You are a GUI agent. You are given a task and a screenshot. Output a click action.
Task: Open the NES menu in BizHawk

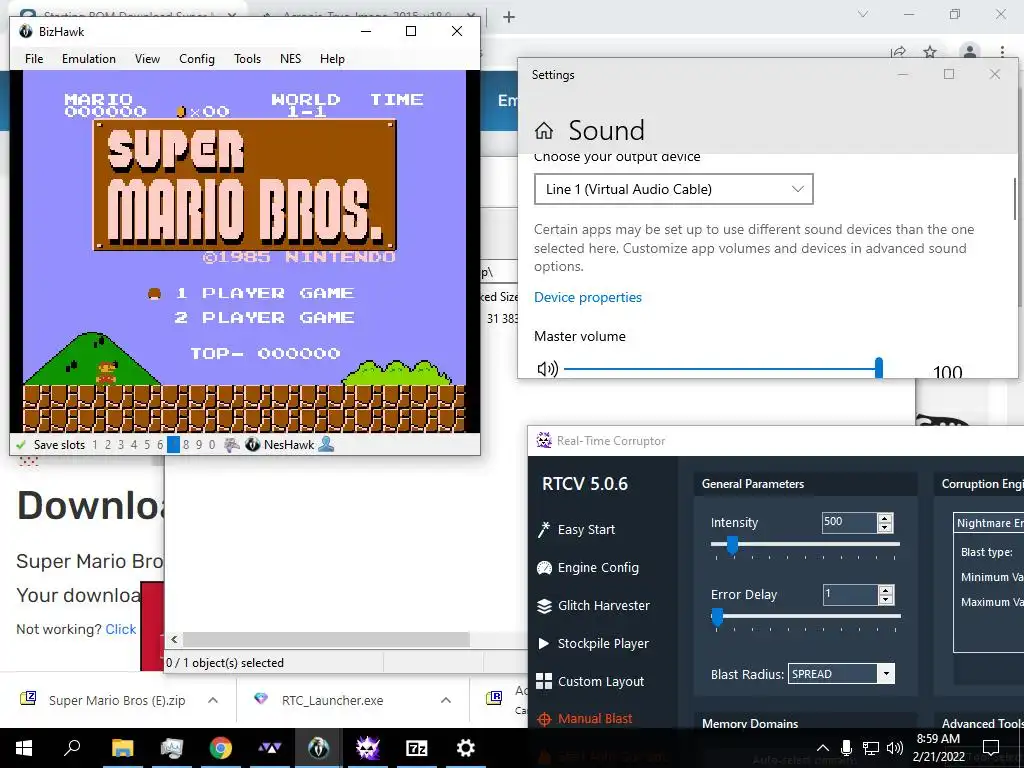coord(291,59)
